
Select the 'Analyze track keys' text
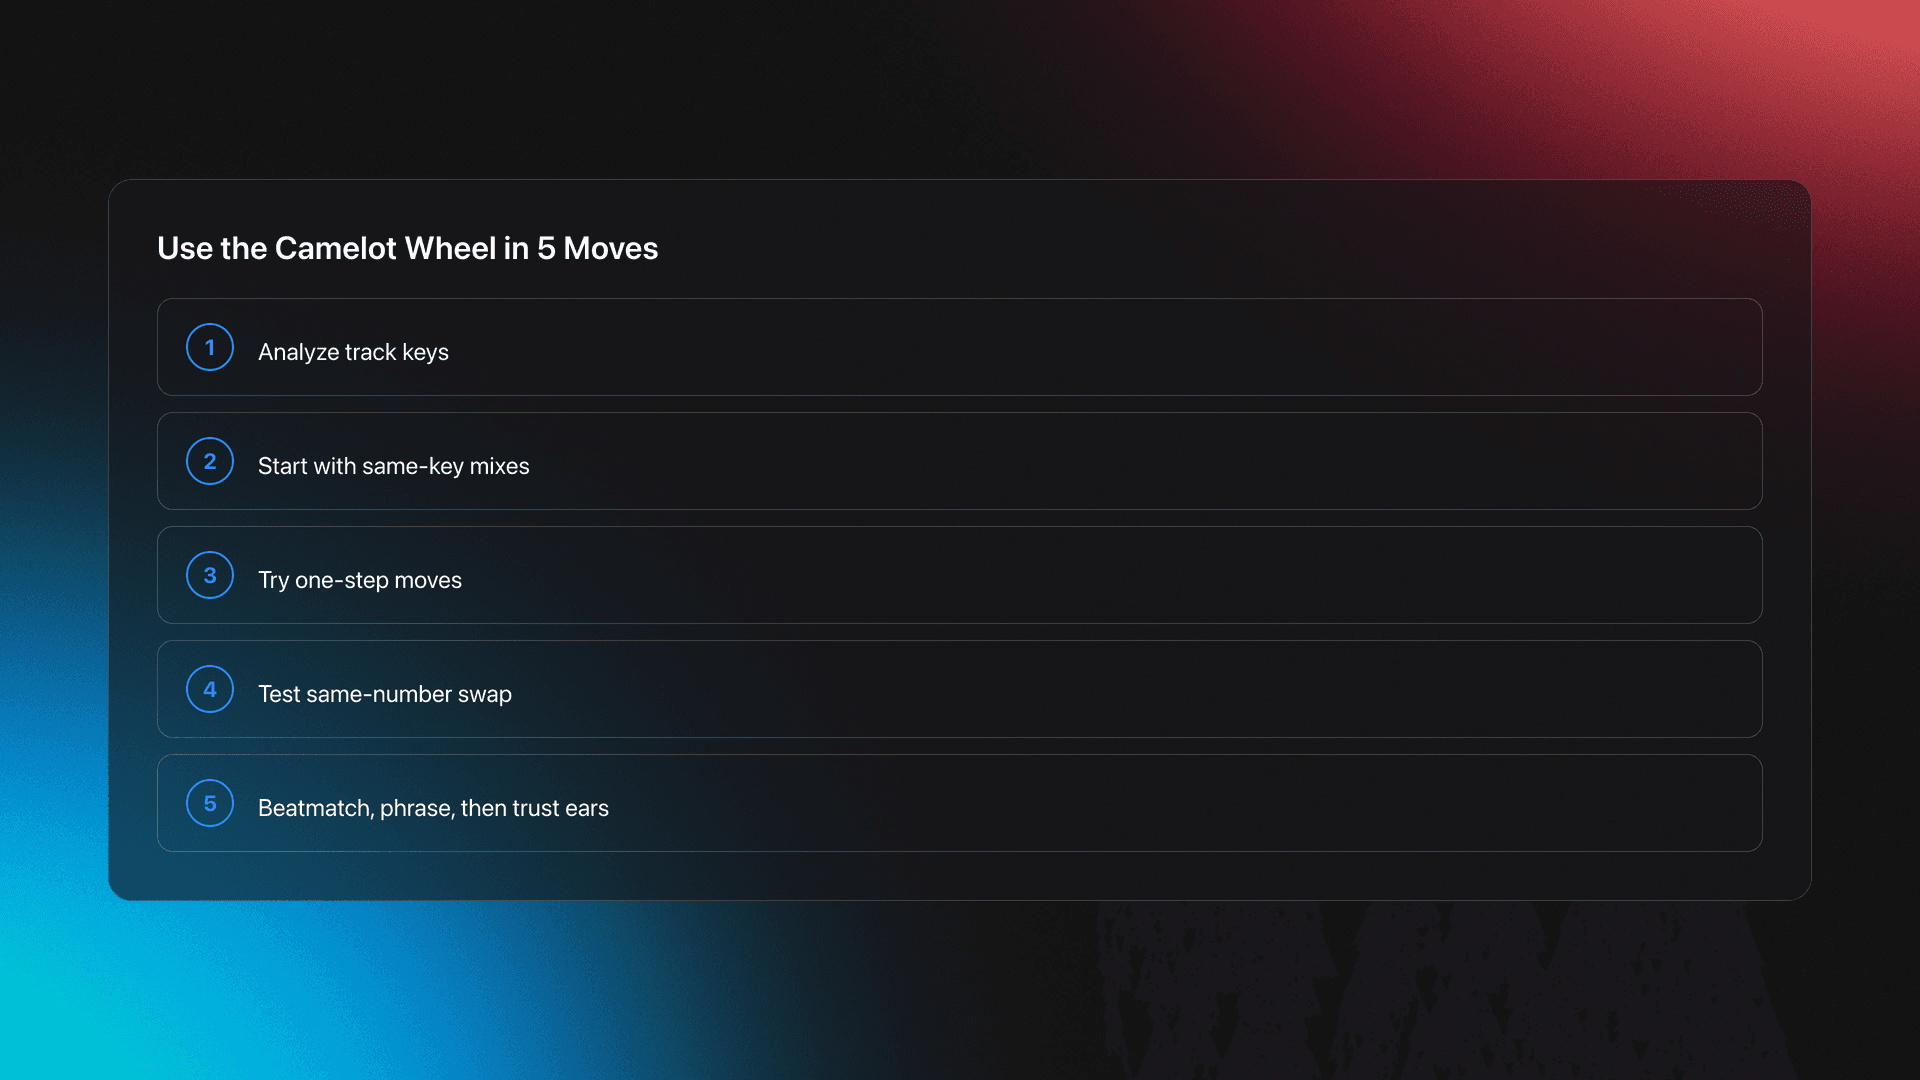pyautogui.click(x=353, y=352)
